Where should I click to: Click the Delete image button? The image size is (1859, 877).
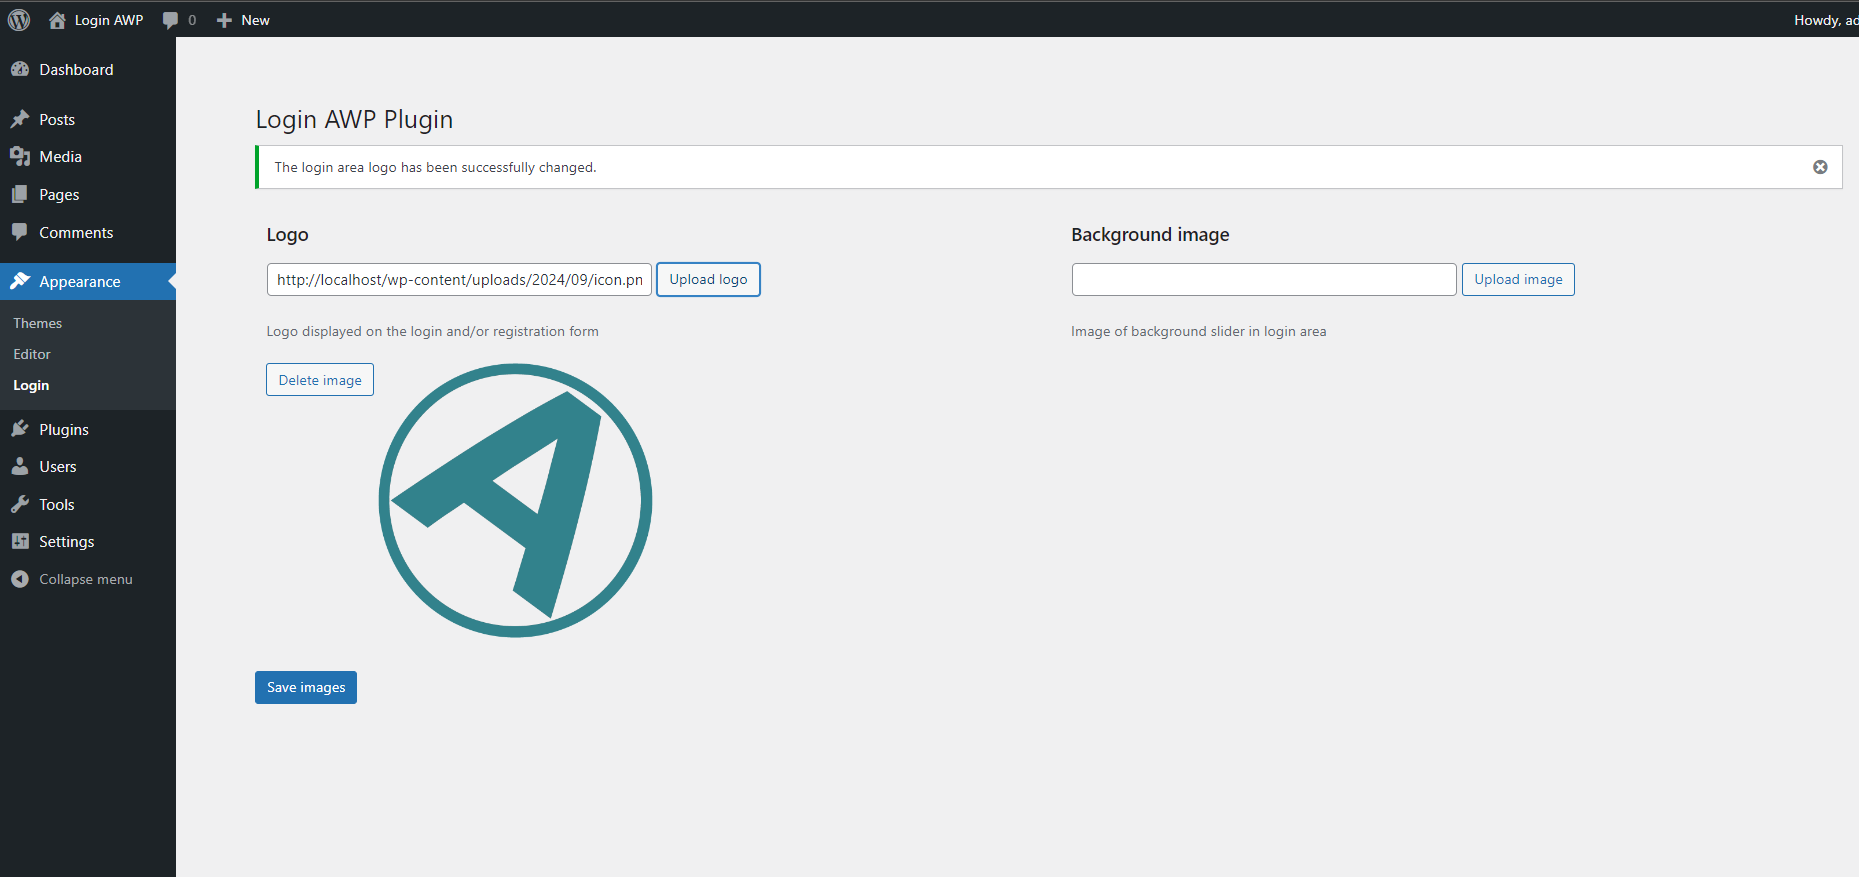pos(320,380)
